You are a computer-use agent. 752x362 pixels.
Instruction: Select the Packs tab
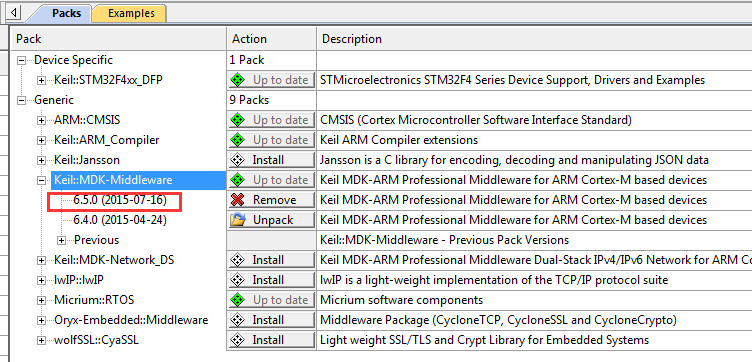coord(66,13)
